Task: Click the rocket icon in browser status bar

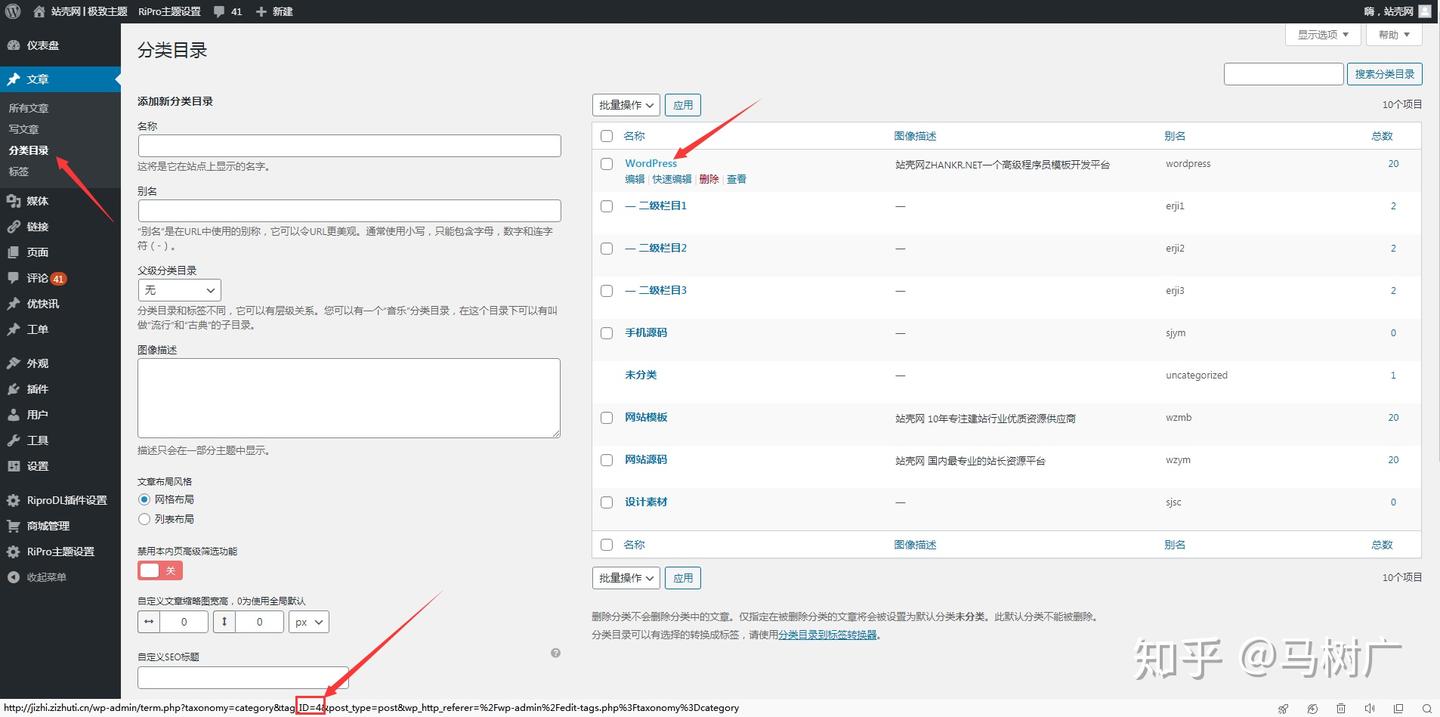Action: tap(1283, 708)
